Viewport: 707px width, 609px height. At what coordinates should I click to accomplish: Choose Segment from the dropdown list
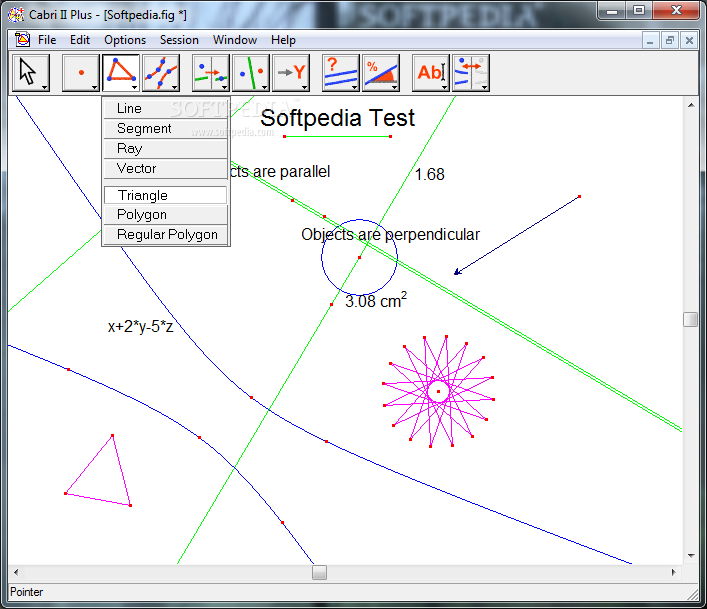(166, 128)
